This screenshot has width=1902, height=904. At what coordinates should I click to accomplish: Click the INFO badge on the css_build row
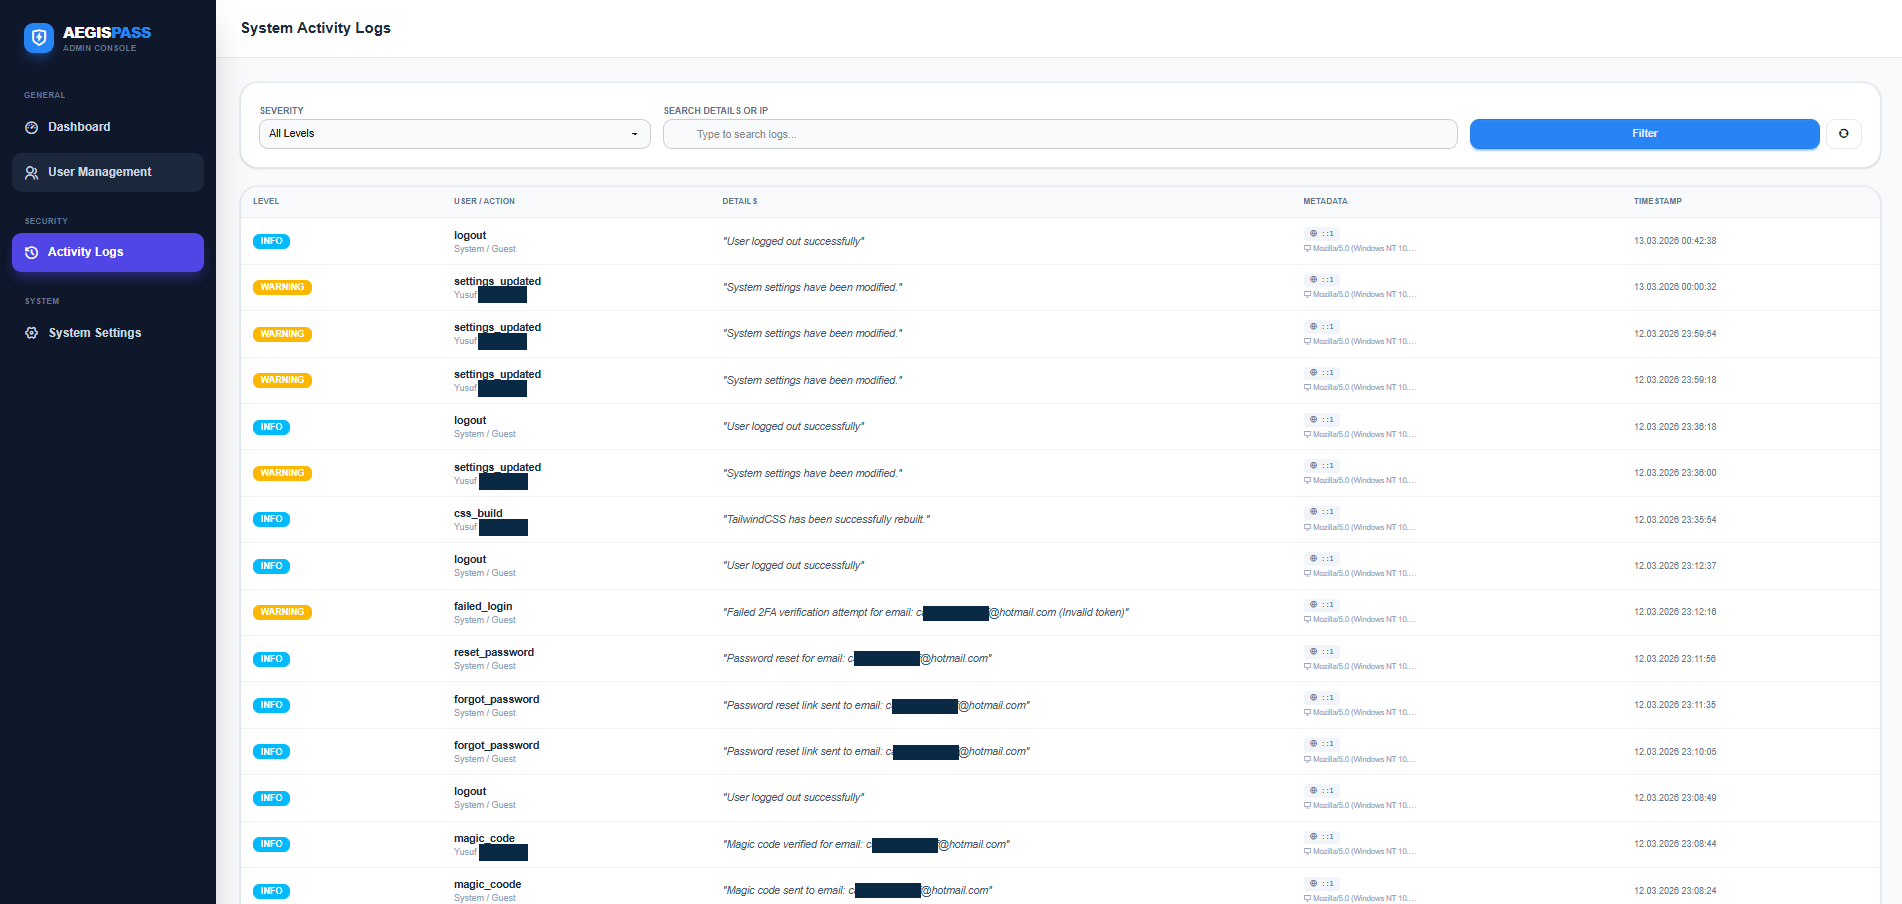click(x=271, y=519)
